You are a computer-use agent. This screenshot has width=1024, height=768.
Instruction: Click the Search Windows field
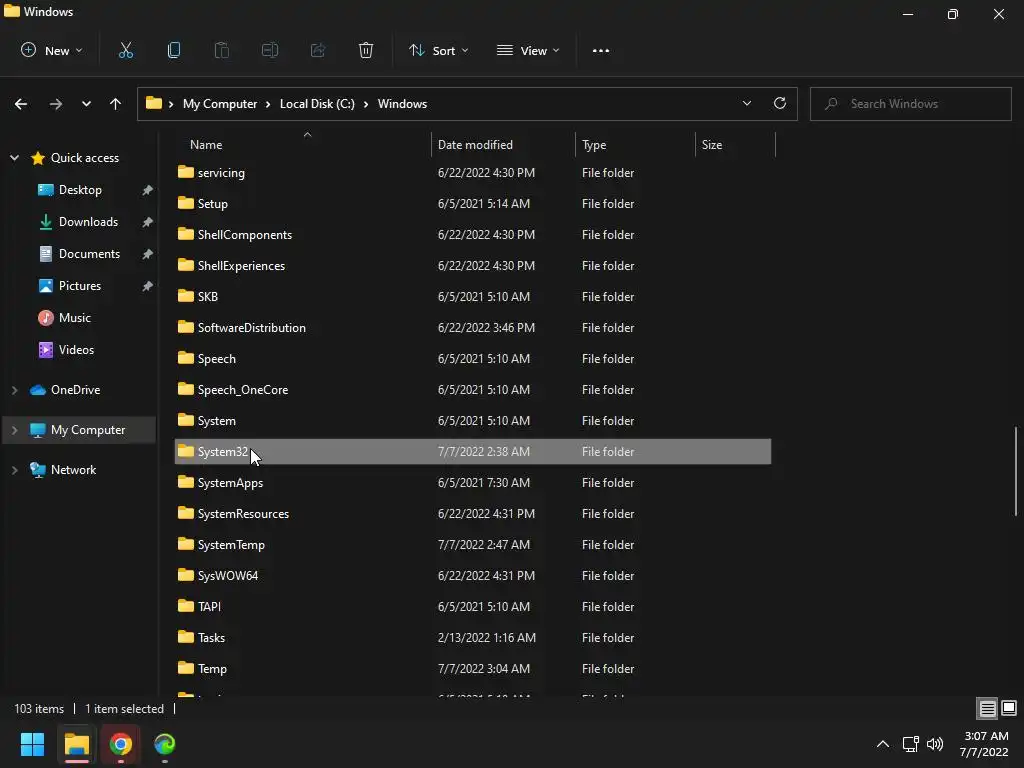click(x=910, y=104)
